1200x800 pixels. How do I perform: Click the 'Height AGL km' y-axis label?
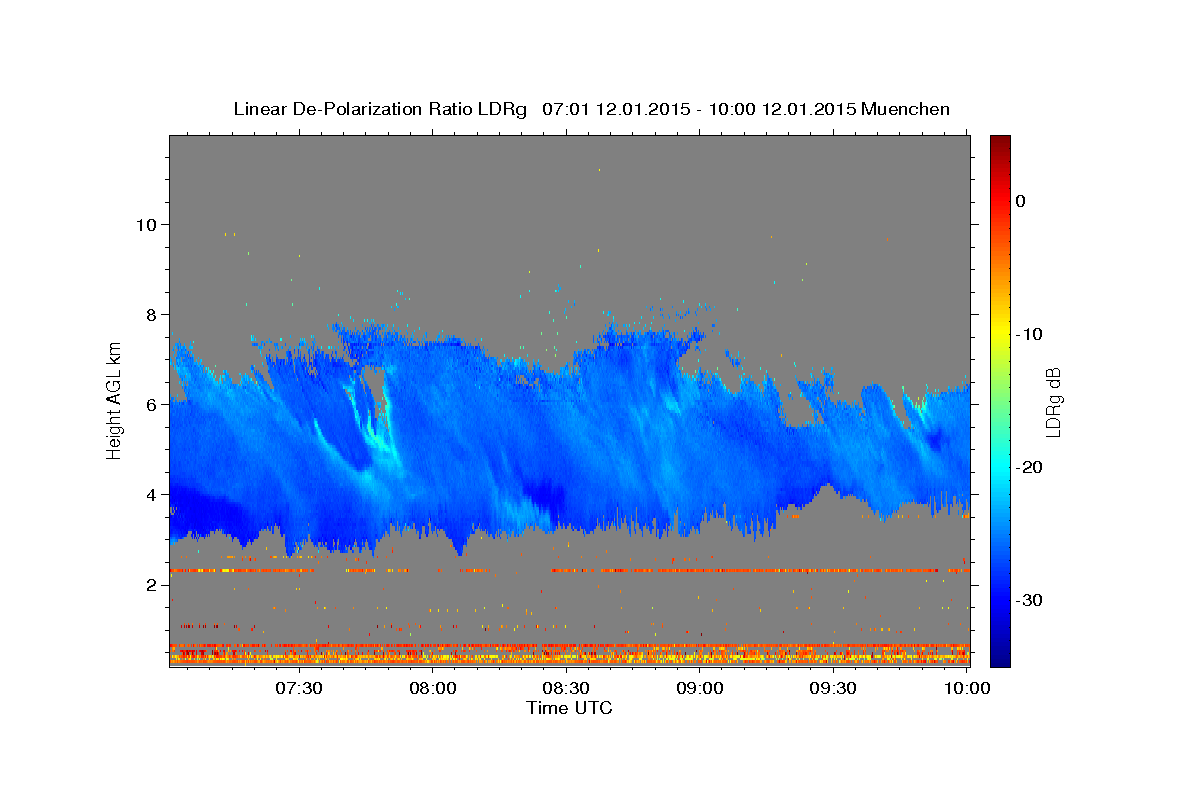pos(114,400)
